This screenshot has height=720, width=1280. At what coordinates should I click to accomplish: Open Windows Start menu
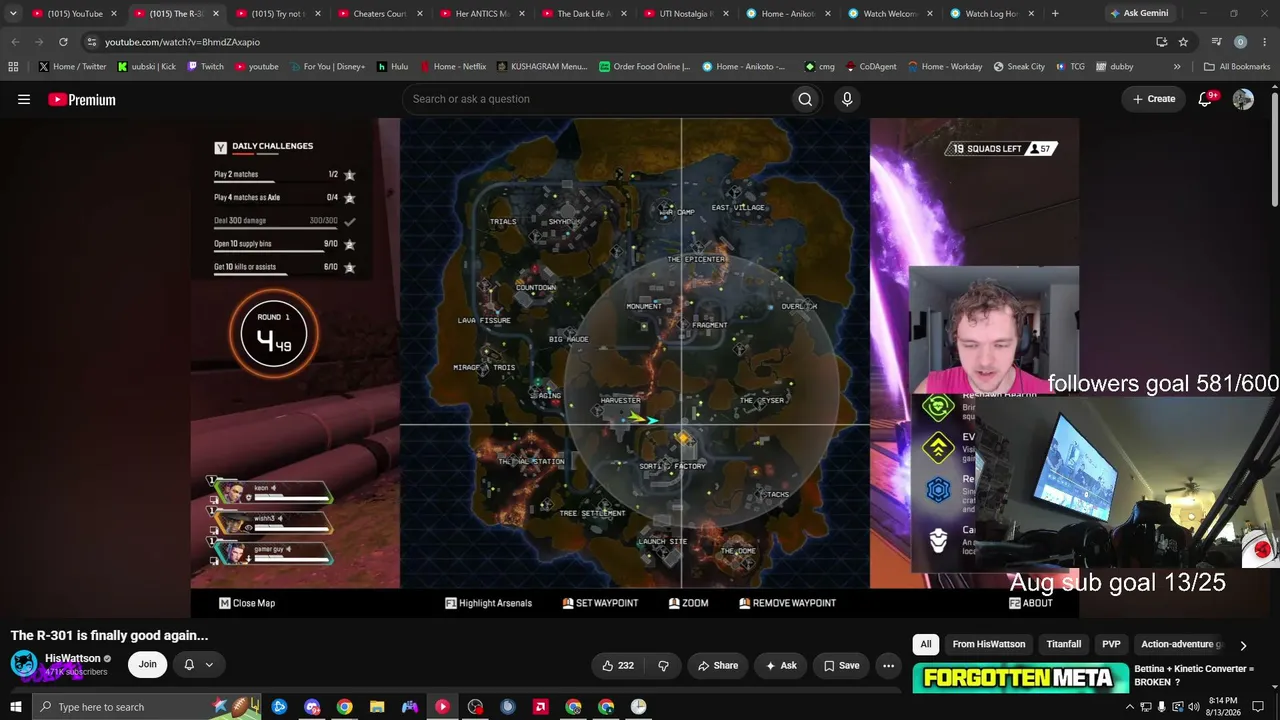tap(16, 707)
